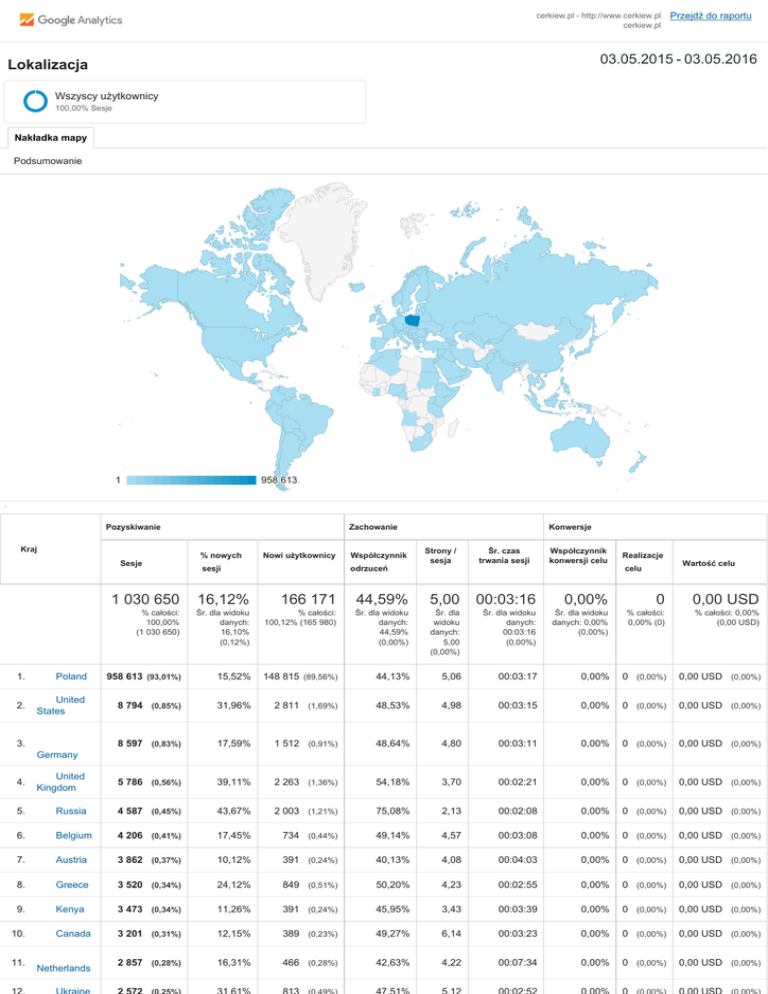The image size is (768, 994).
Task: Click the Google Analytics logo icon
Action: click(x=27, y=20)
